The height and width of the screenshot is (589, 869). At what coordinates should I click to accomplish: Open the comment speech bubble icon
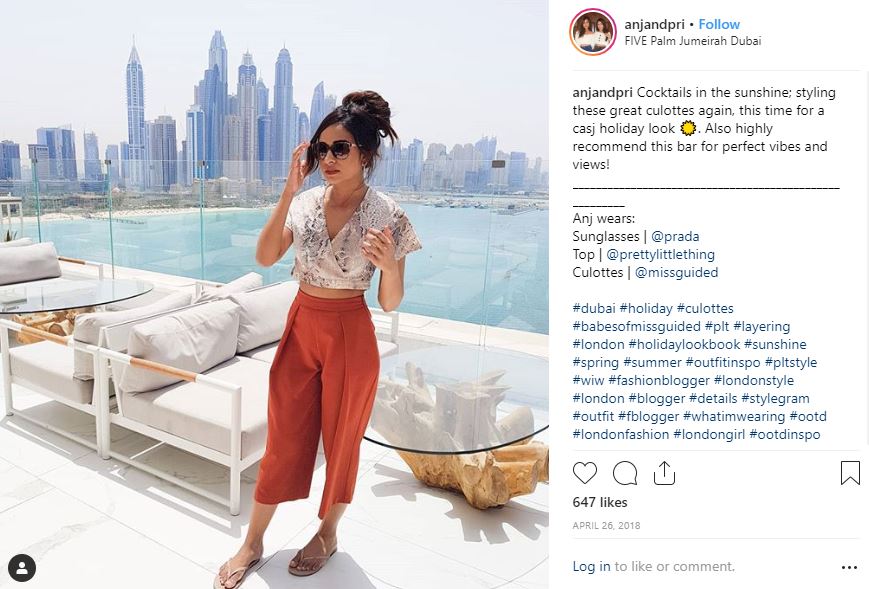click(625, 473)
